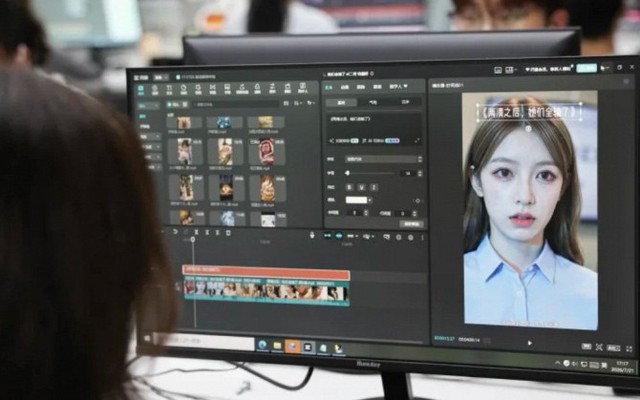Select the Fancy Text sub-tab under text properties

[405, 102]
